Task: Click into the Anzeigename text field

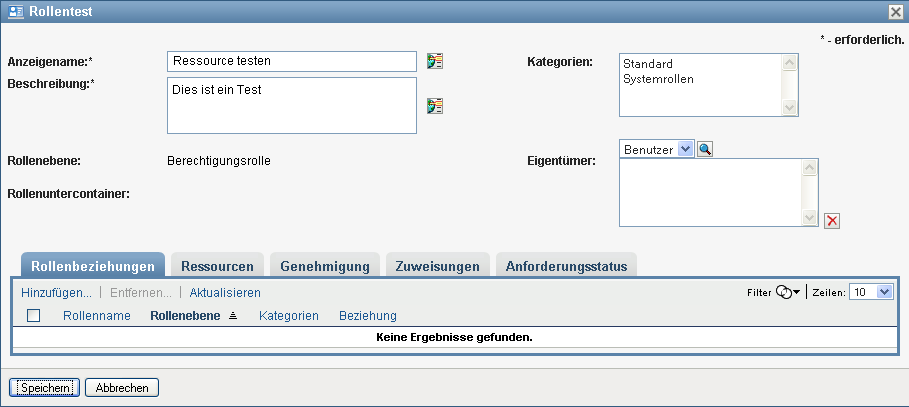Action: point(291,61)
